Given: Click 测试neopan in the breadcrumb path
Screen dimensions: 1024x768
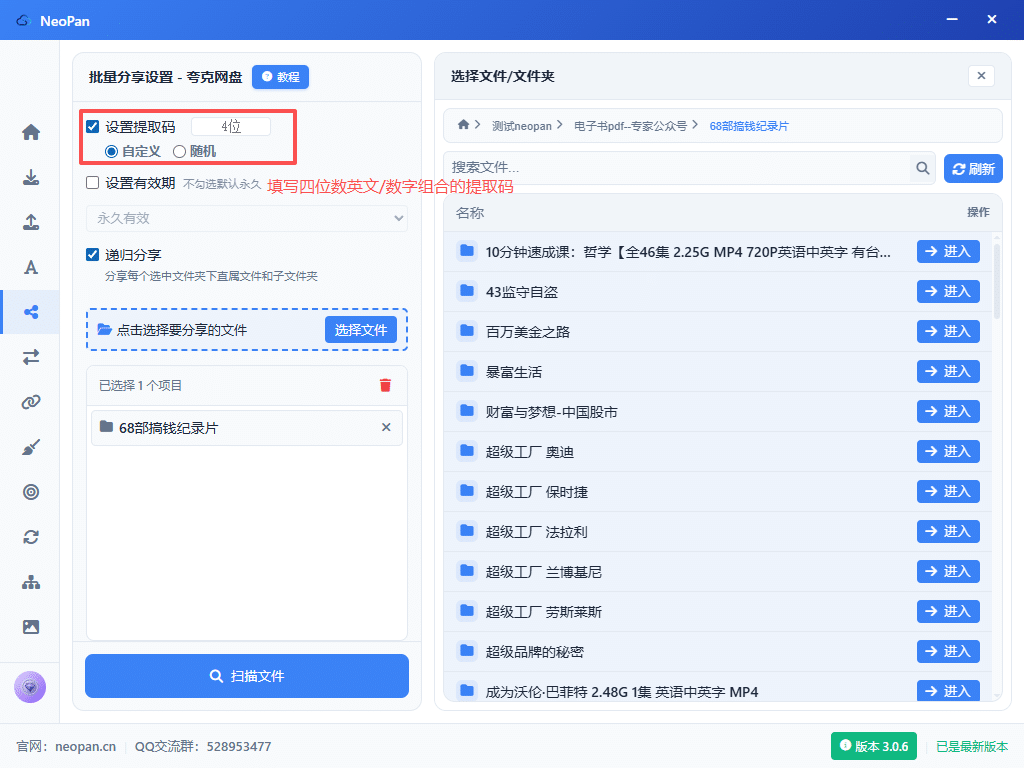Looking at the screenshot, I should 521,126.
